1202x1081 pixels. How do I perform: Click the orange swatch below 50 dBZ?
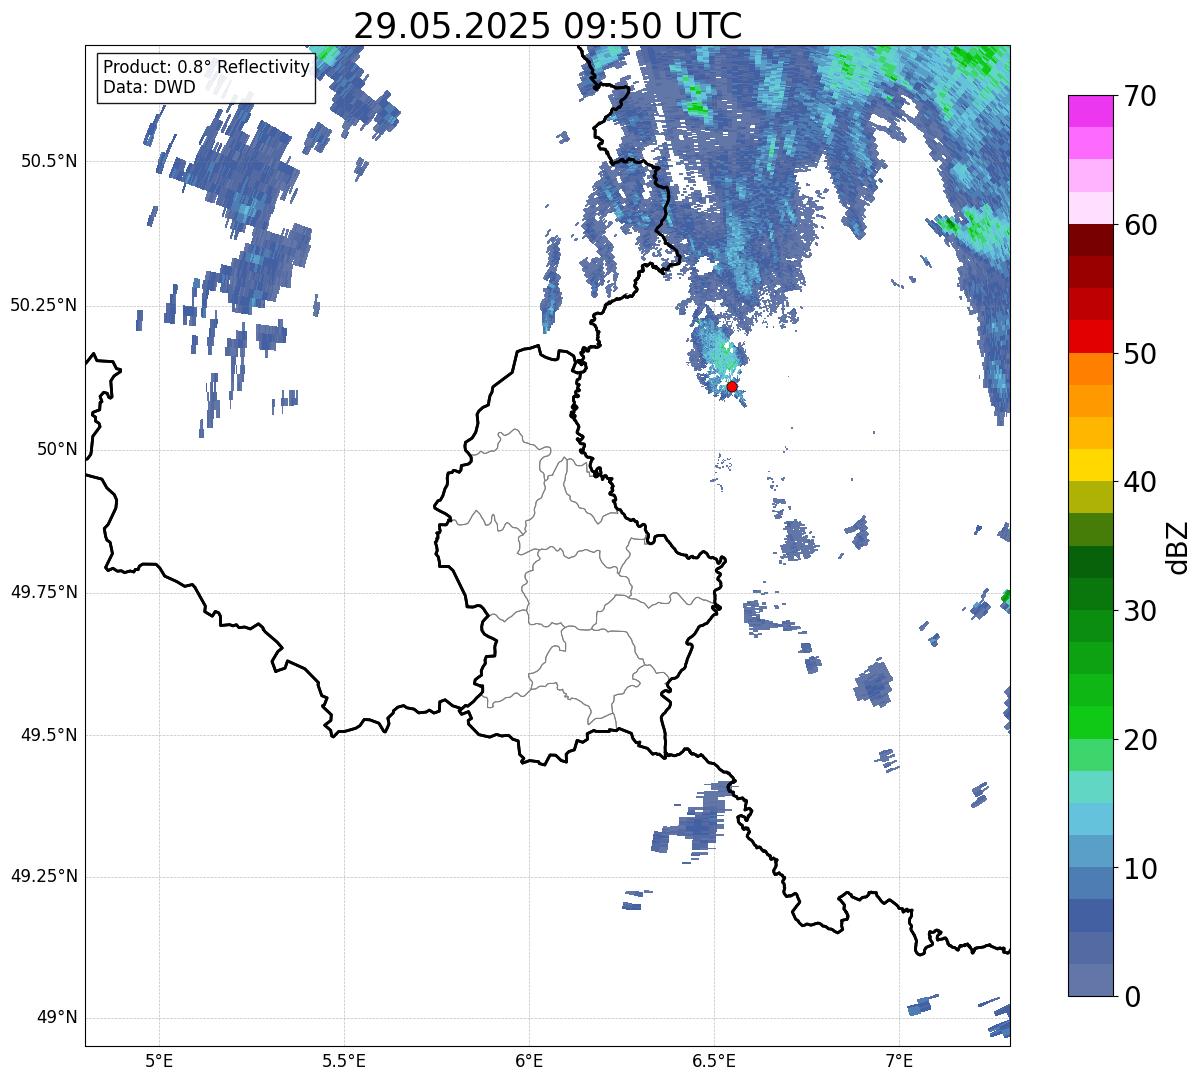[x=1090, y=369]
